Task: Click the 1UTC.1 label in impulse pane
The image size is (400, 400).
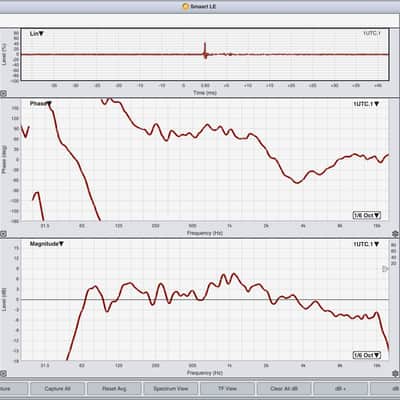Action: 372,33
